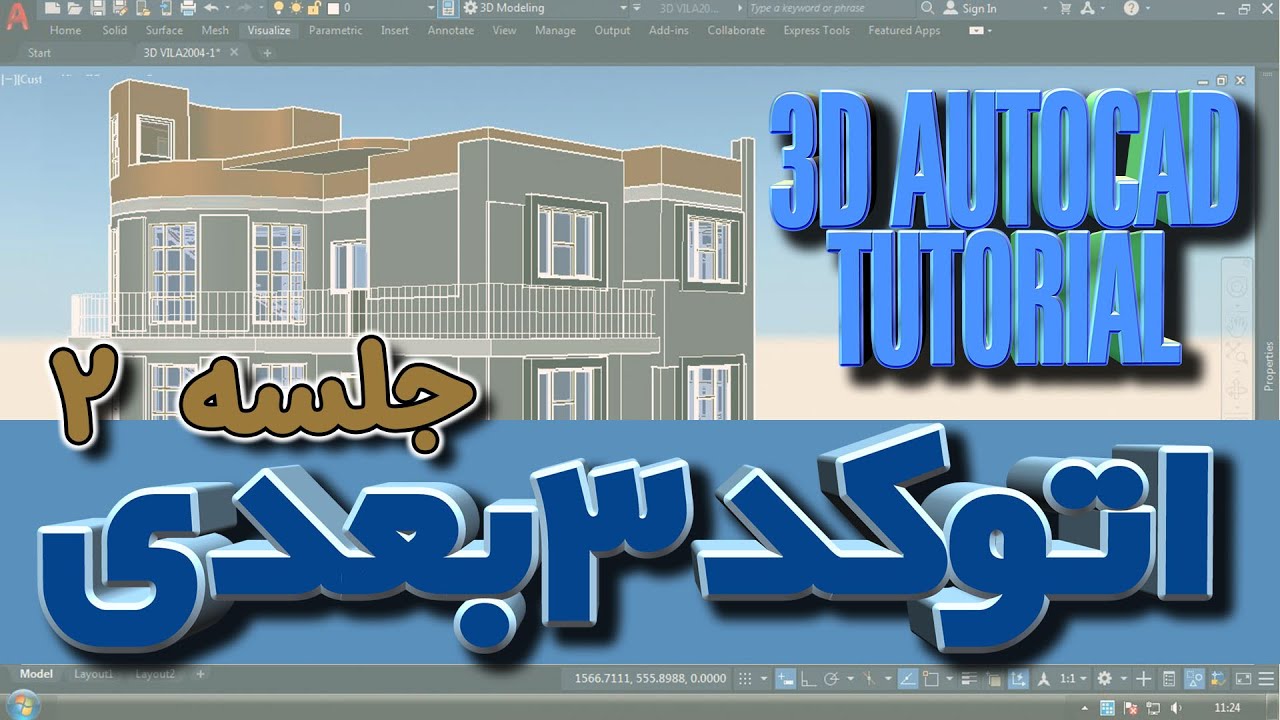The image size is (1280, 720).
Task: Click the Open file folder icon
Action: tap(75, 8)
